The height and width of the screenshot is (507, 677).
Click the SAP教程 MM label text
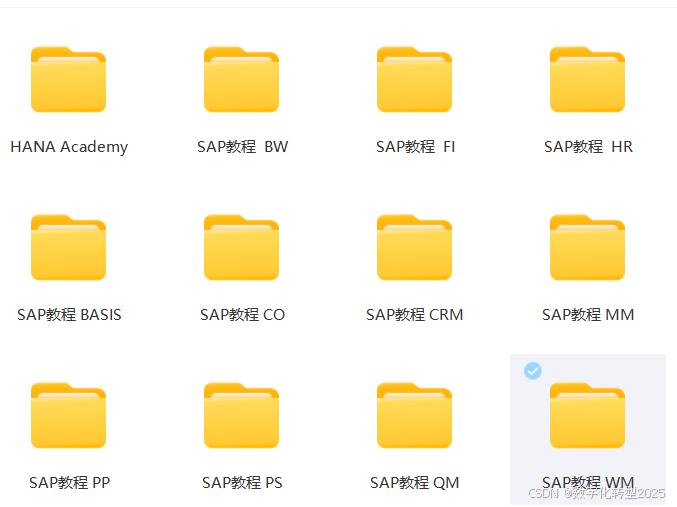pyautogui.click(x=588, y=315)
